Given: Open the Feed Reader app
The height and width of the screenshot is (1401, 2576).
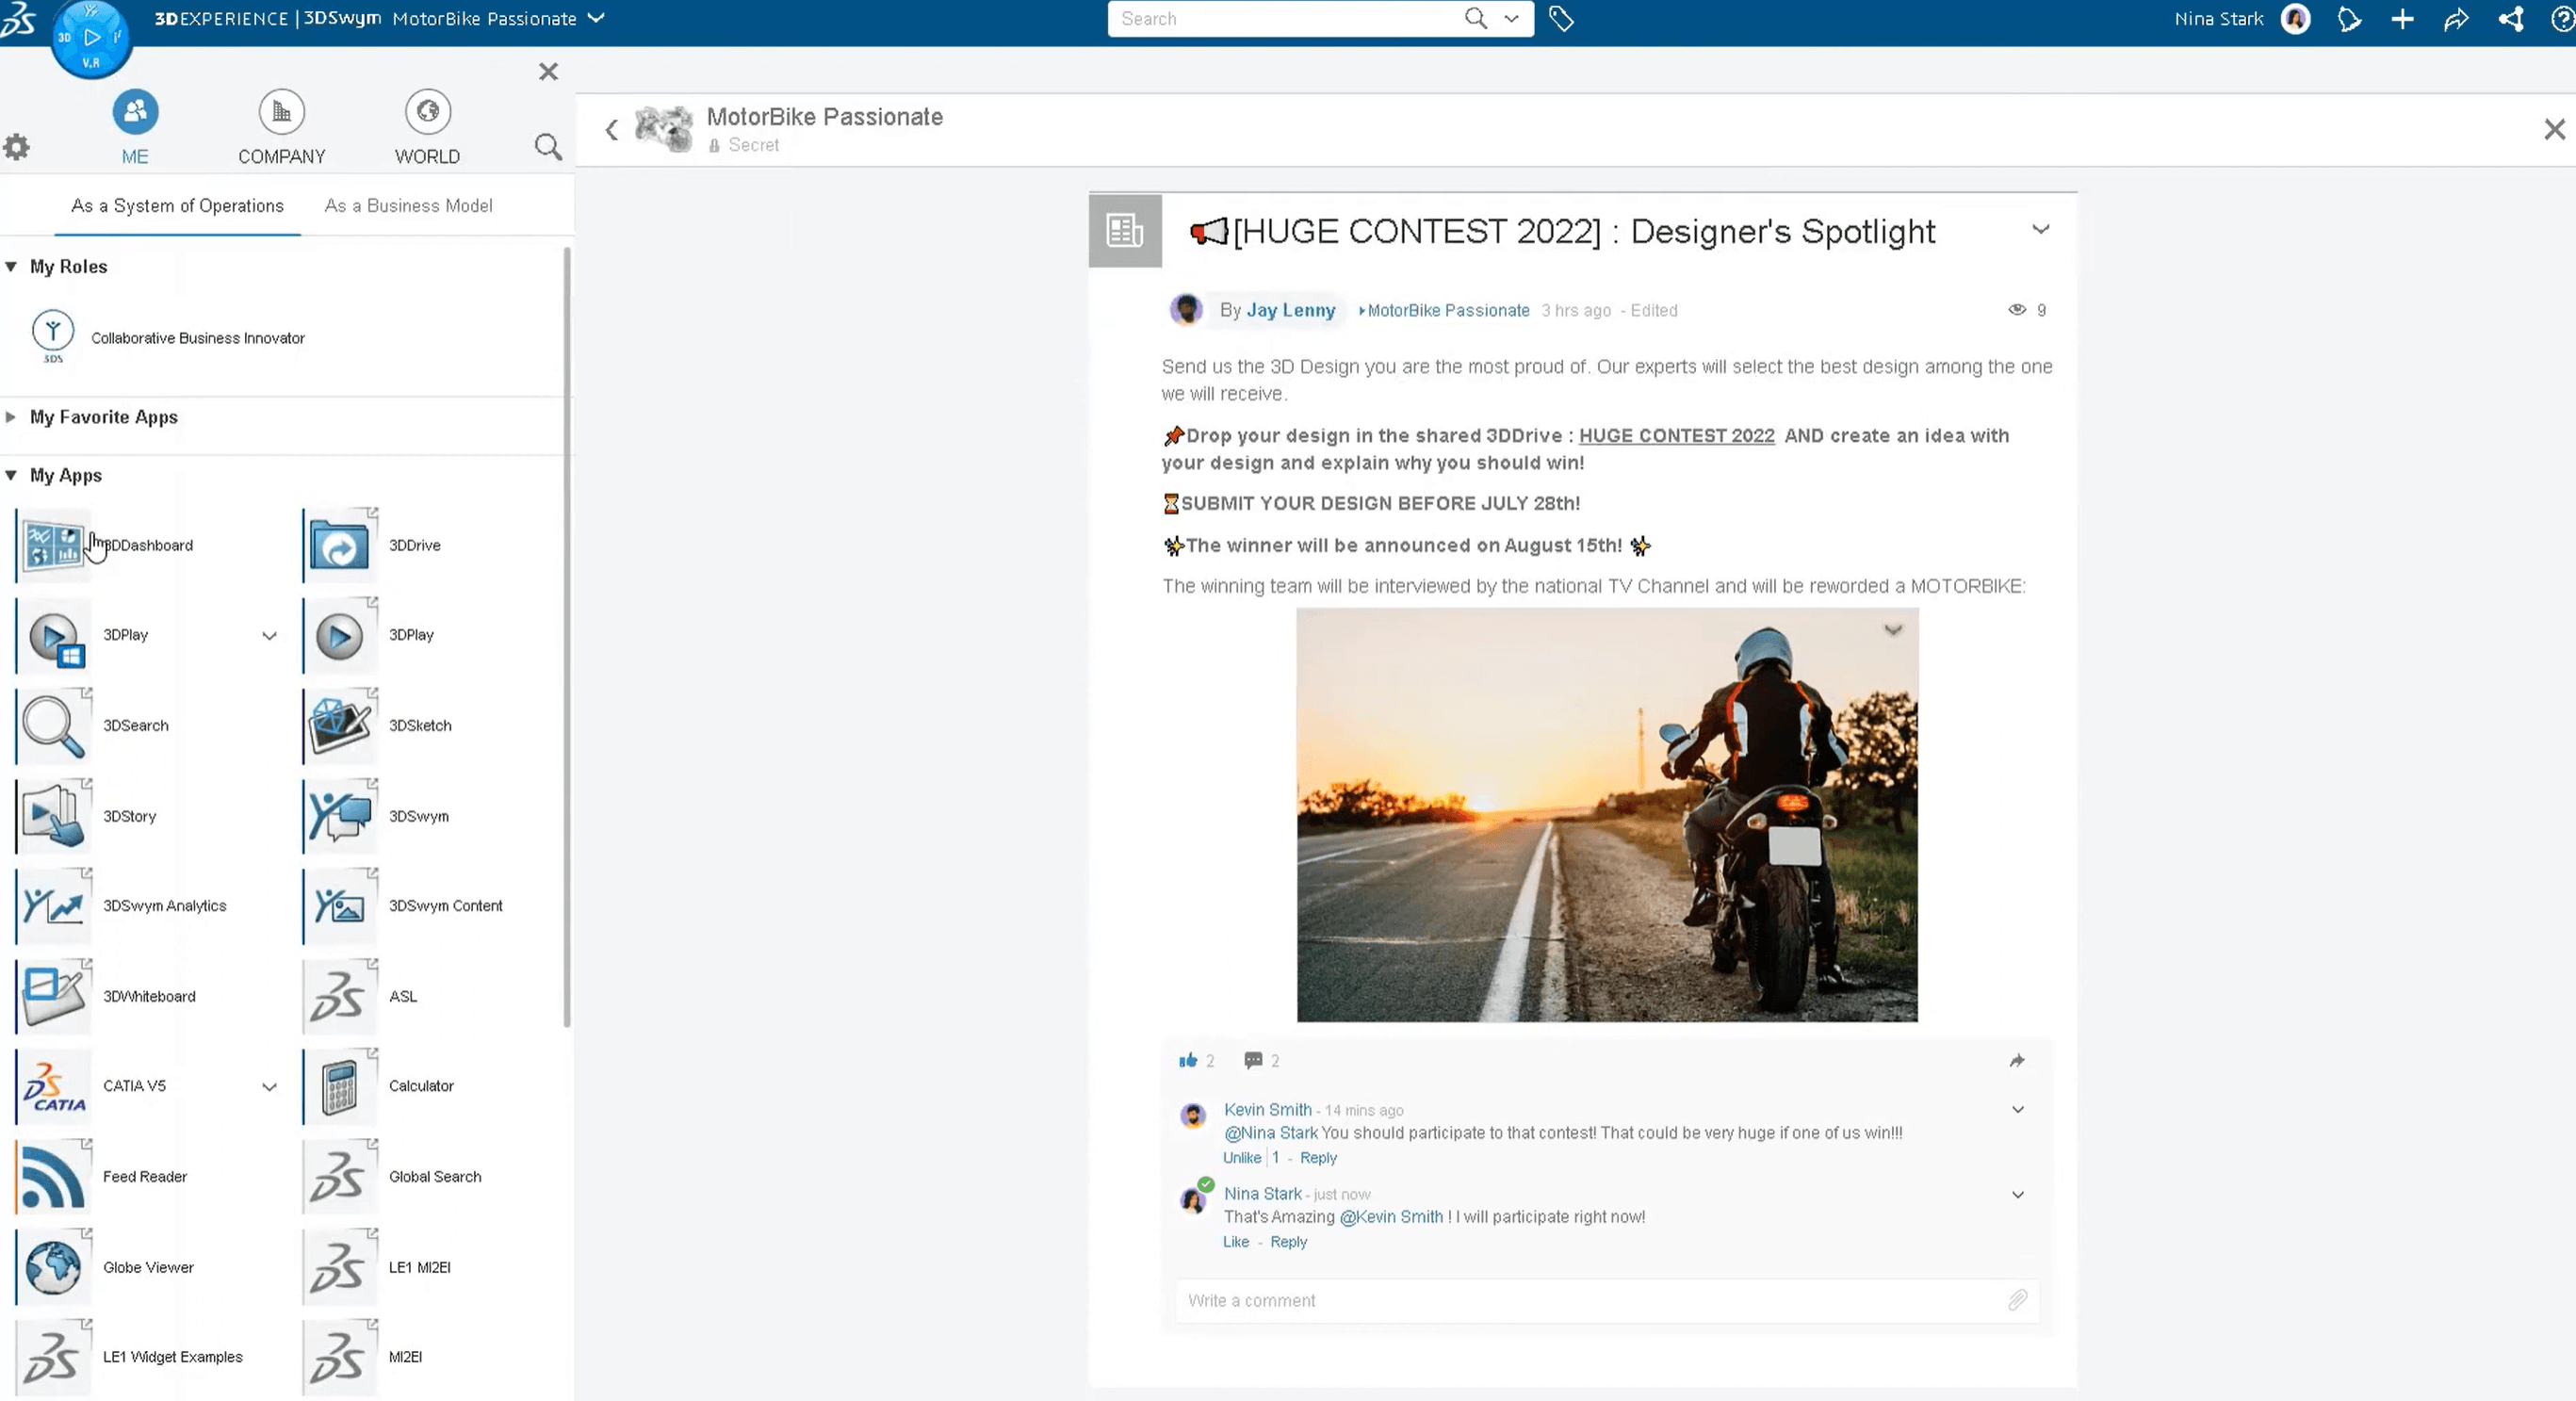Looking at the screenshot, I should [53, 1176].
